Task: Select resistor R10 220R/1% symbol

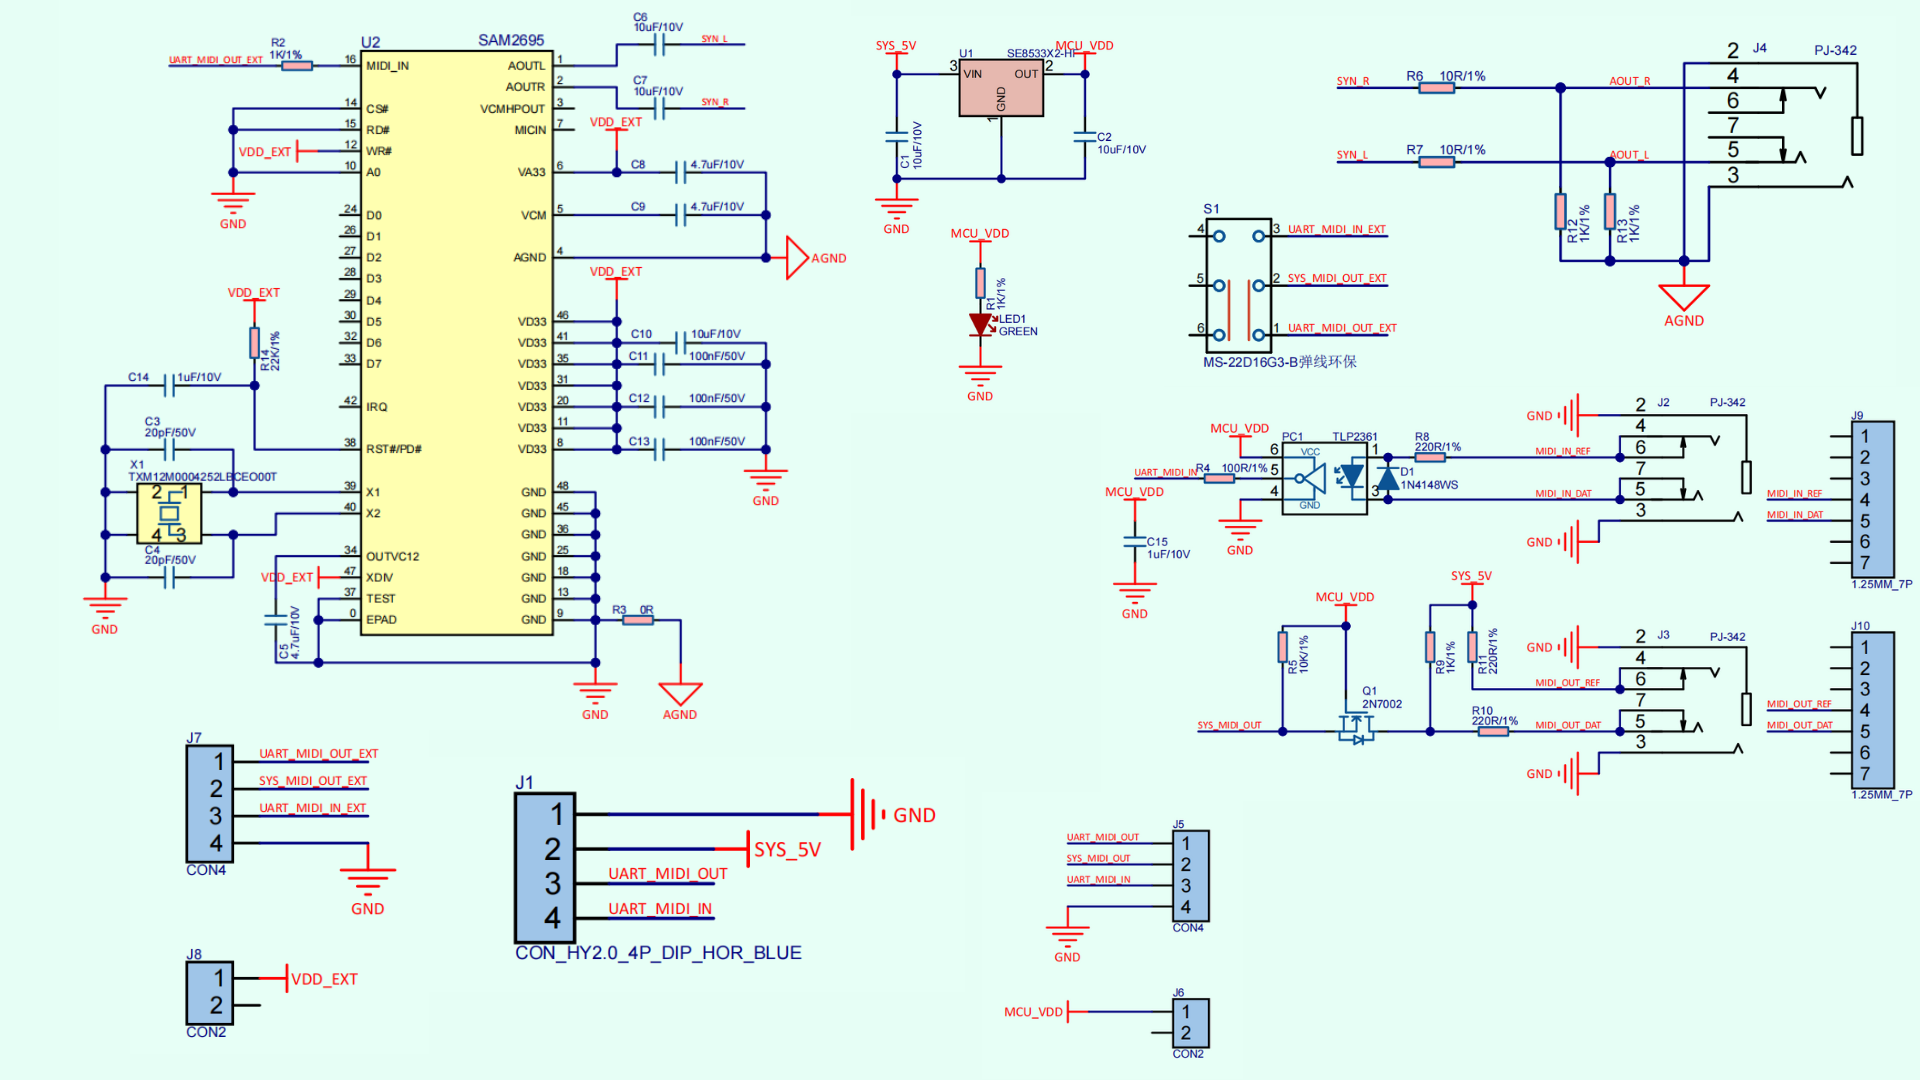Action: pyautogui.click(x=1493, y=732)
